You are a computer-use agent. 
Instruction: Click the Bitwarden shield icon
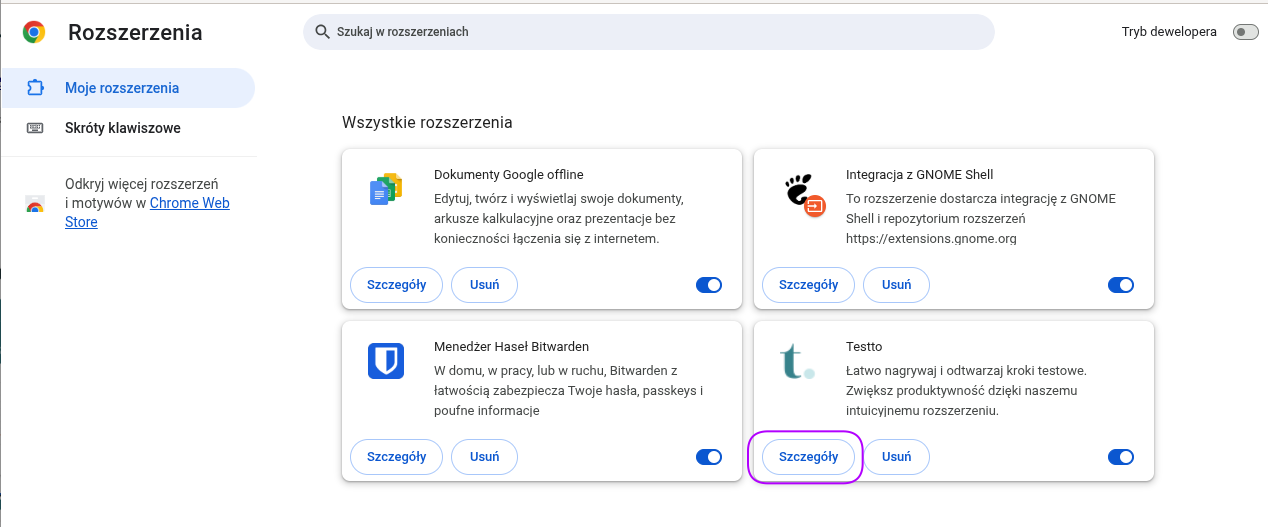tap(385, 360)
